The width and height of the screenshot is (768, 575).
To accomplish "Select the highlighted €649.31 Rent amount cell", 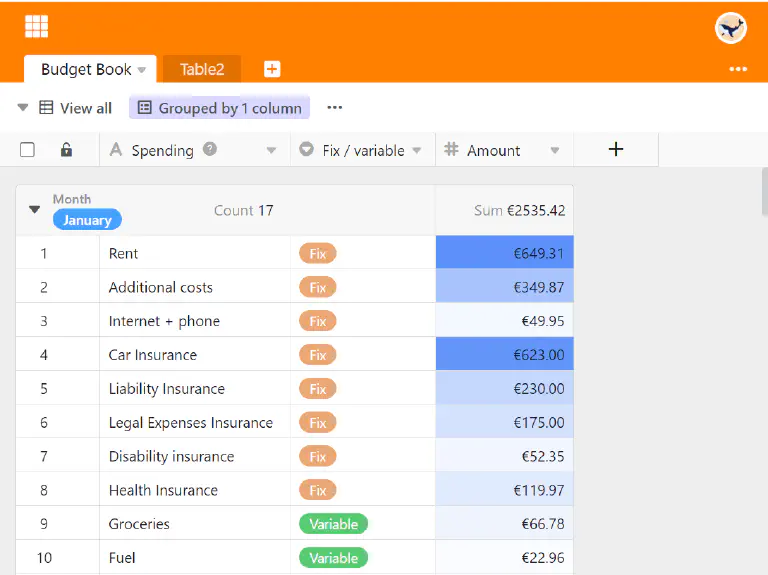I will coord(504,253).
